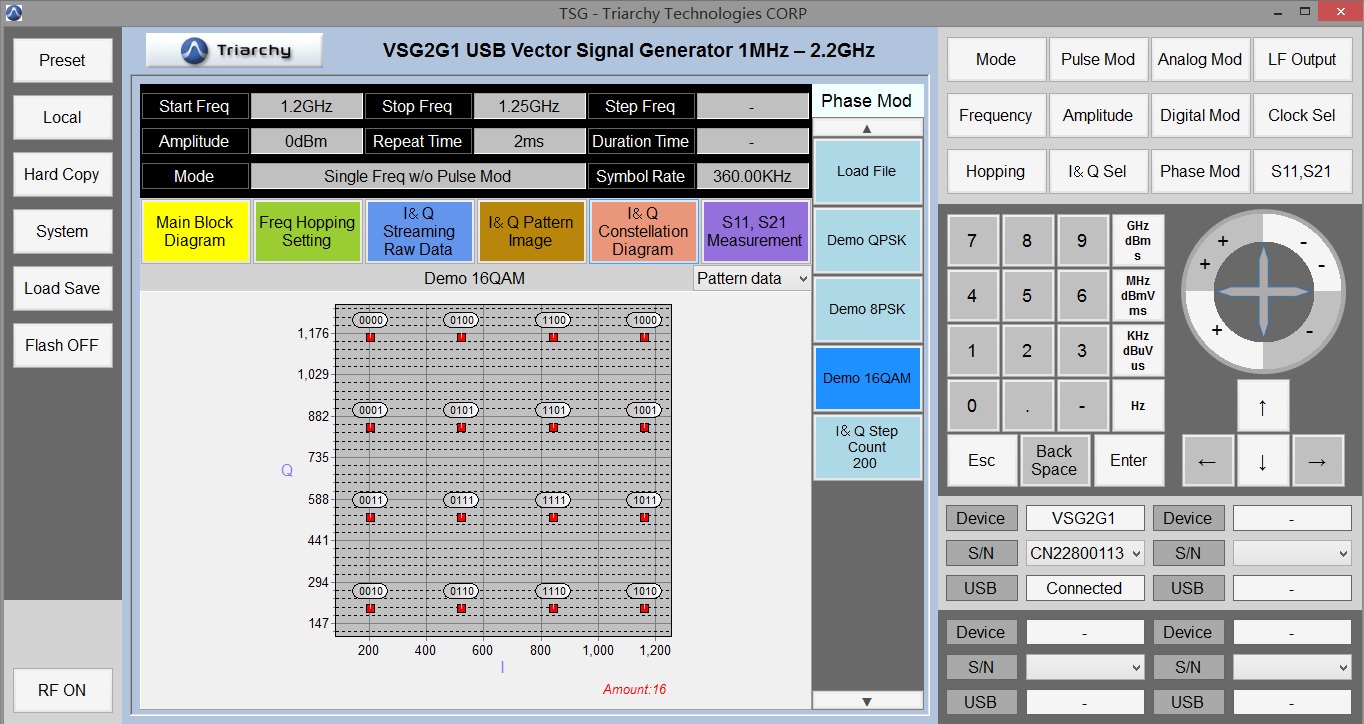Viewport: 1364px width, 724px height.
Task: Click the up arrow navigation key
Action: click(1262, 406)
